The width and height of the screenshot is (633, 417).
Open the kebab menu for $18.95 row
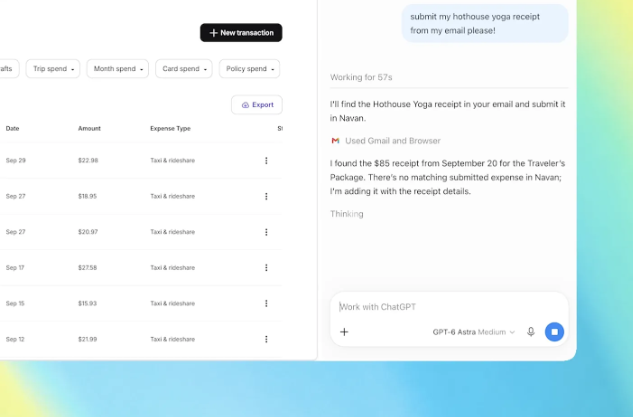266,196
